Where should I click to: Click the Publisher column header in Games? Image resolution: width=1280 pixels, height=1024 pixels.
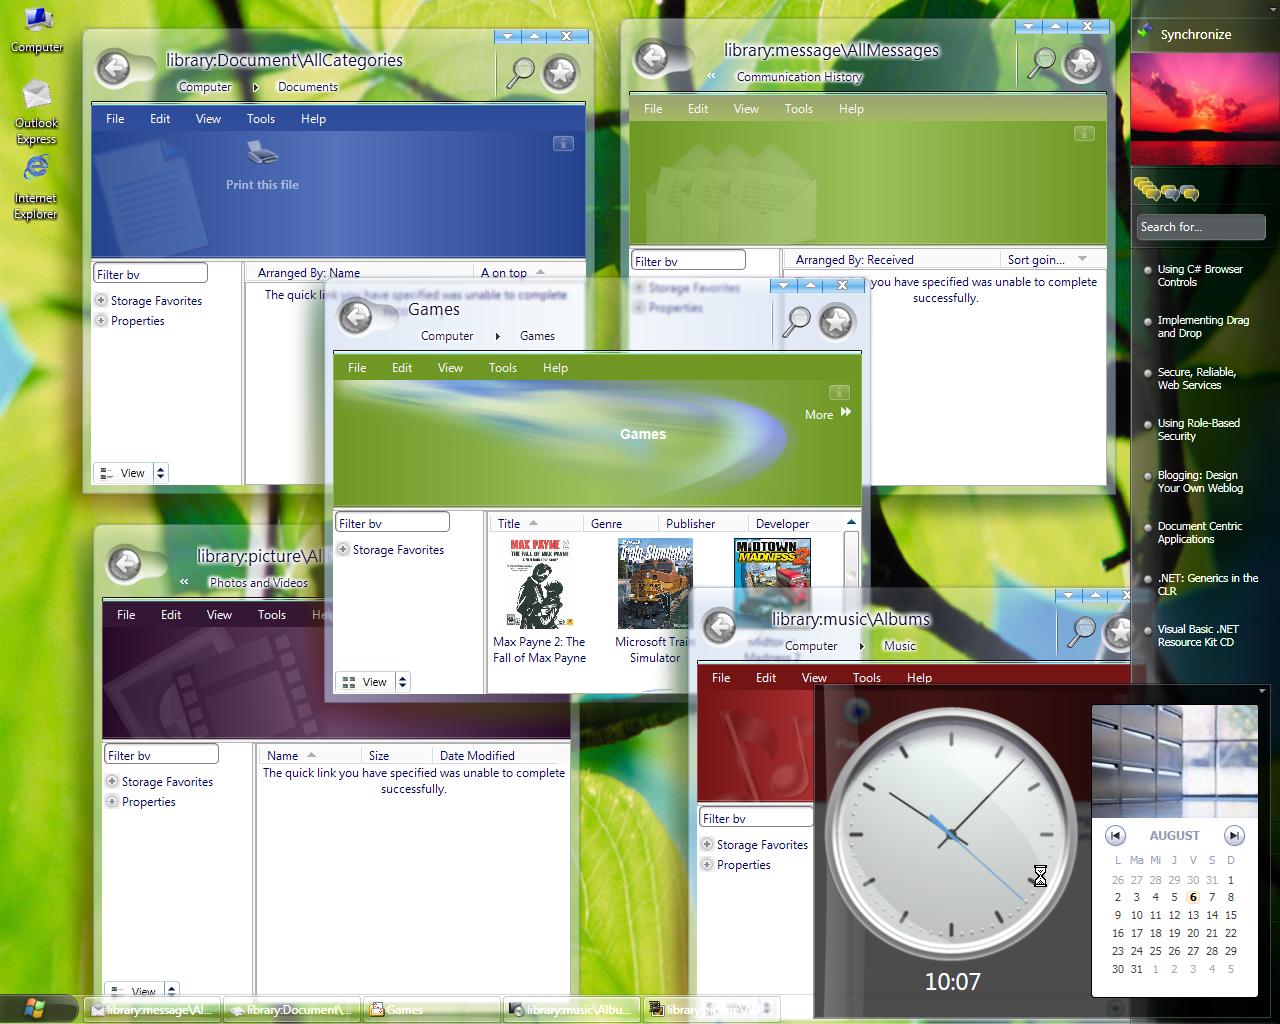(691, 523)
